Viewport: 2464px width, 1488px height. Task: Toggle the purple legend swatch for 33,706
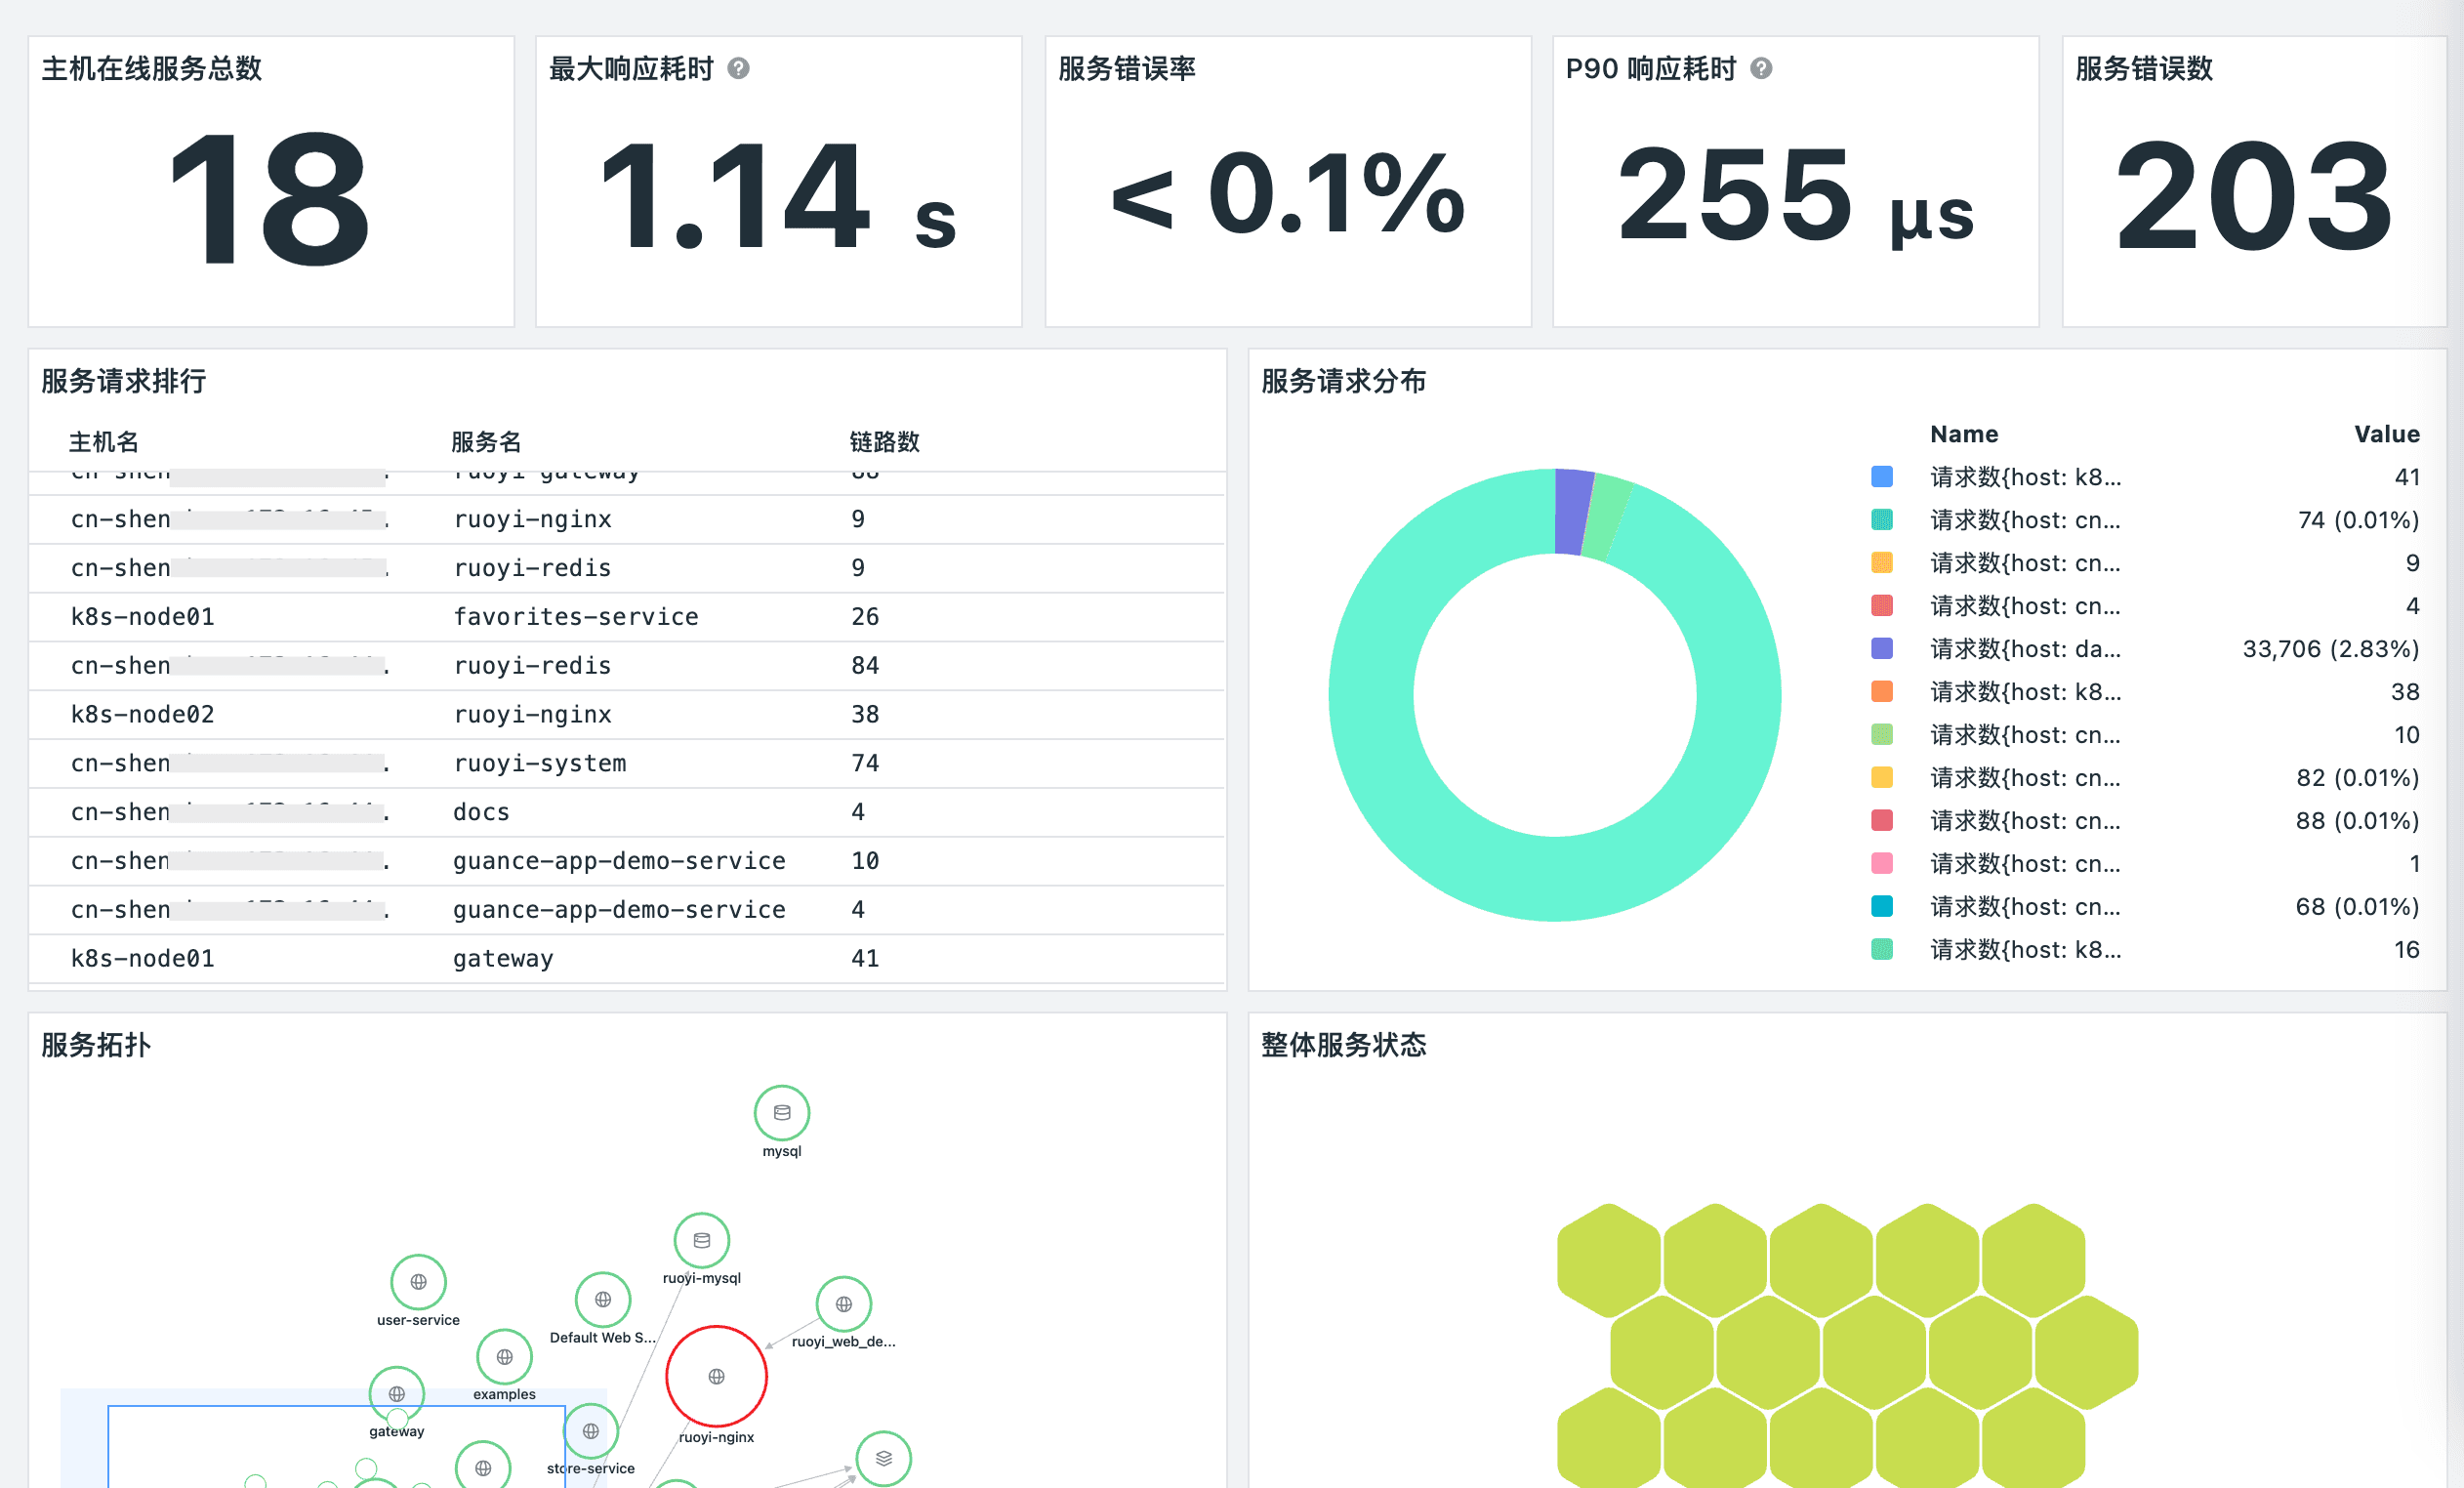(1881, 648)
